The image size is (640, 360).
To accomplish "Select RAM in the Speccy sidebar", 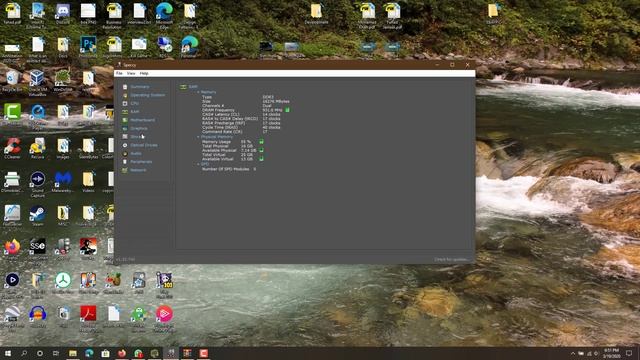I will point(135,112).
